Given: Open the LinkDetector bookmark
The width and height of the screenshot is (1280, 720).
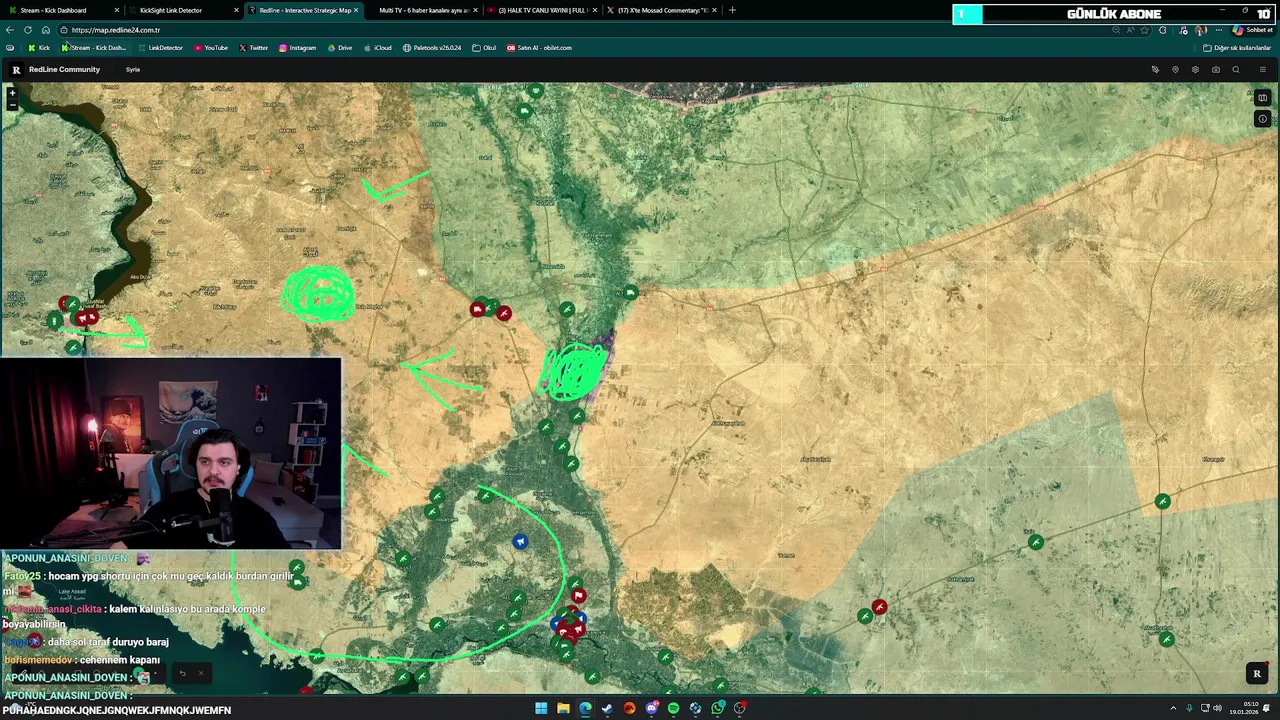Looking at the screenshot, I should [160, 48].
